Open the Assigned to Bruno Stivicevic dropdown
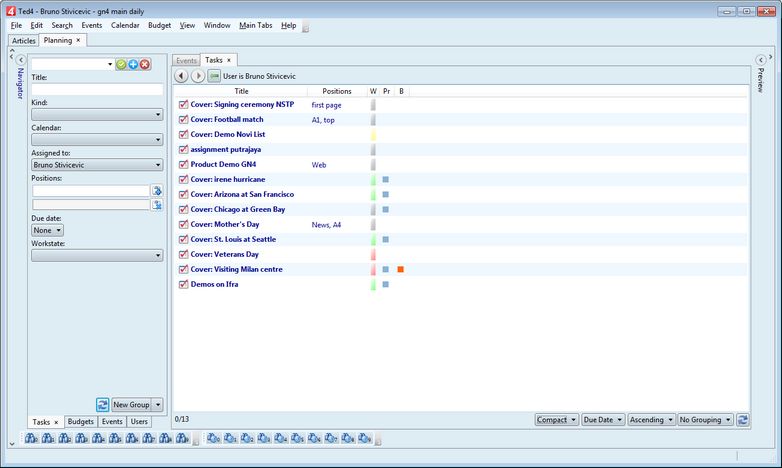 click(97, 165)
